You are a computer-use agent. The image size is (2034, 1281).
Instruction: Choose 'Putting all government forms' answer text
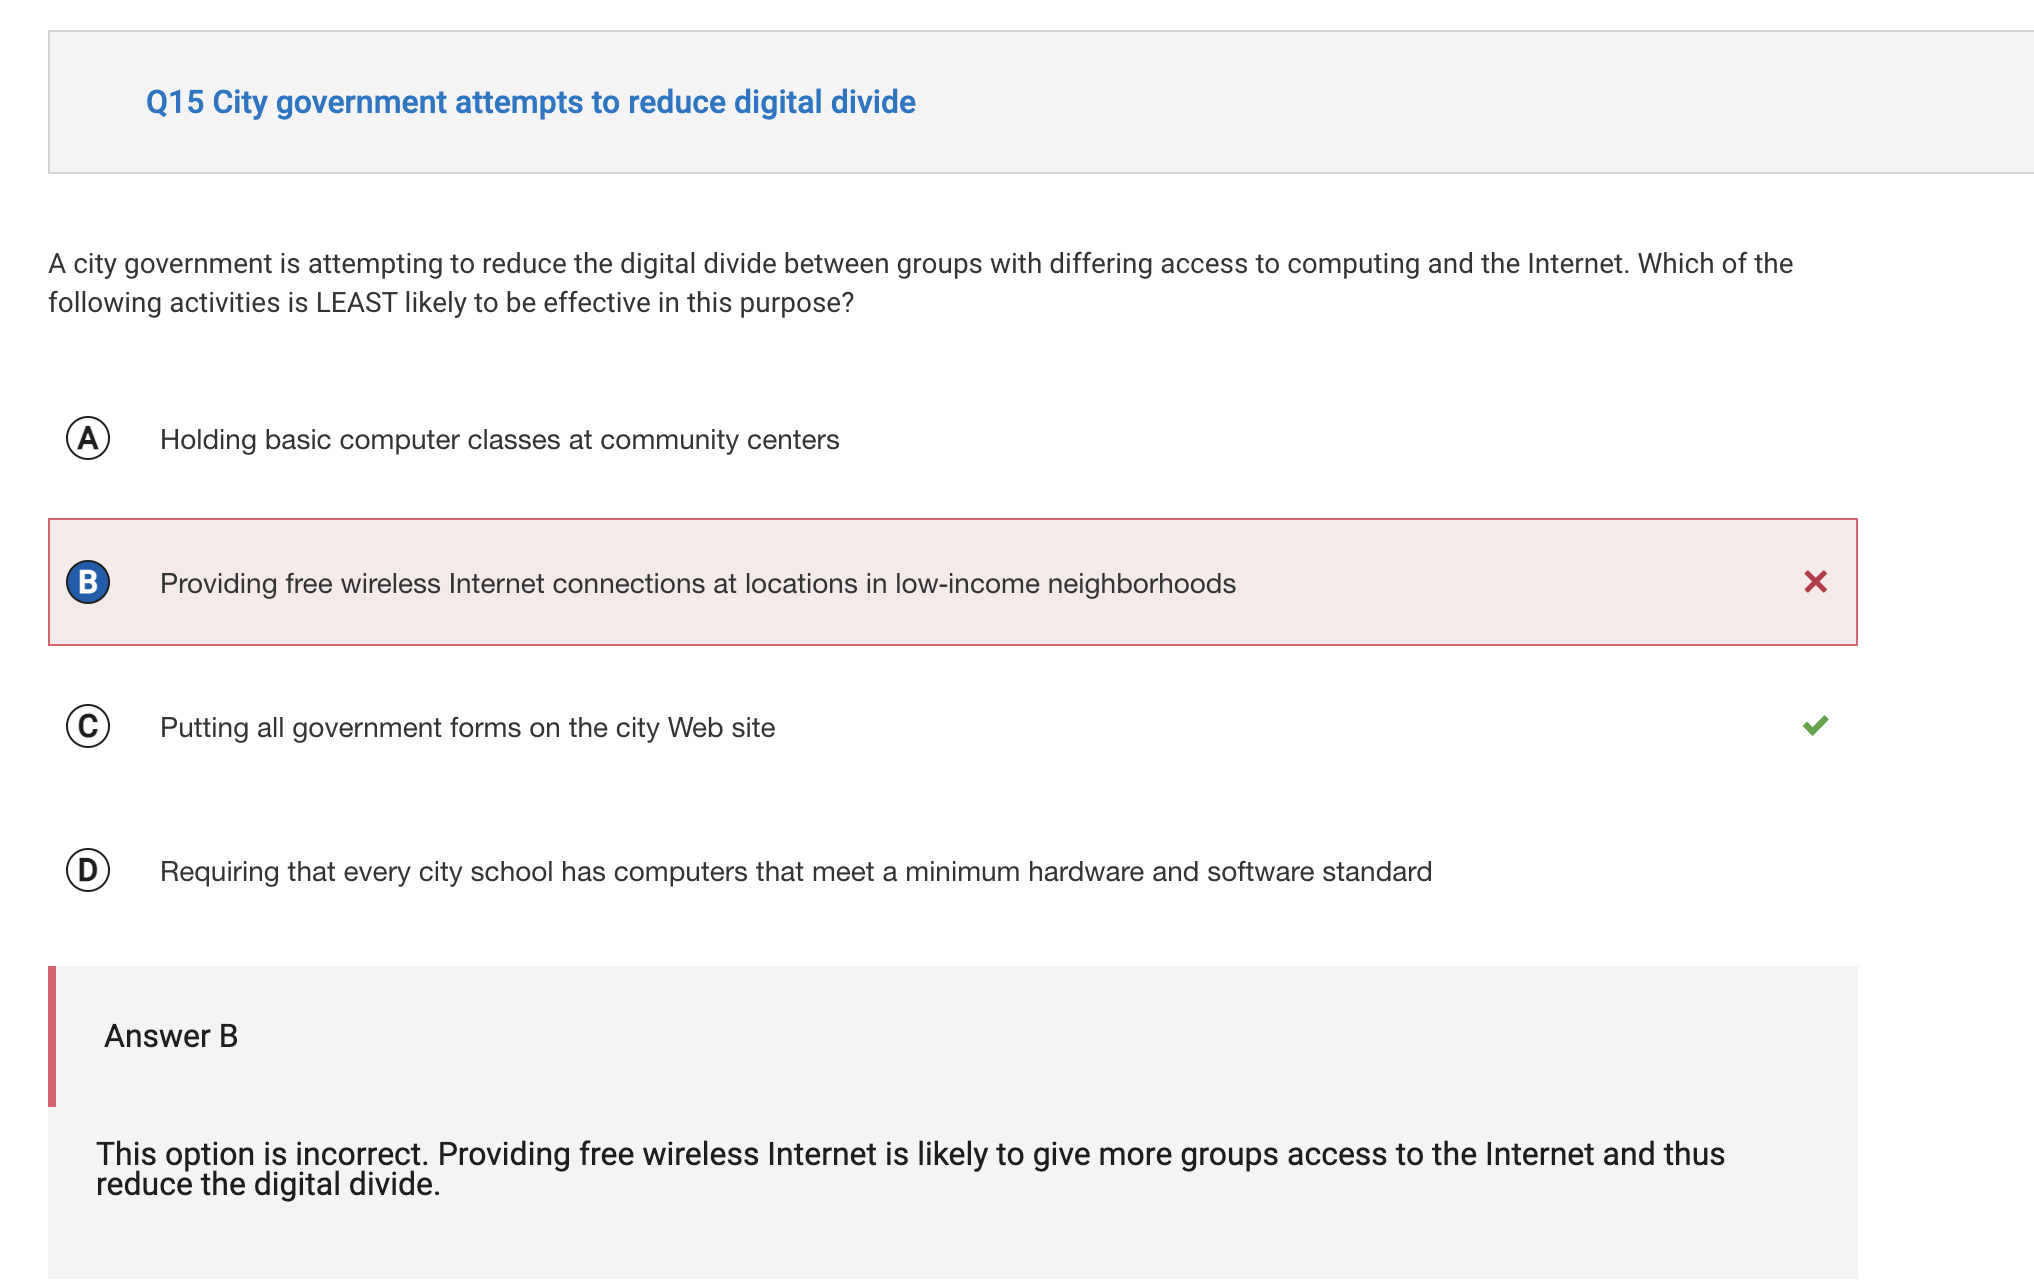468,728
